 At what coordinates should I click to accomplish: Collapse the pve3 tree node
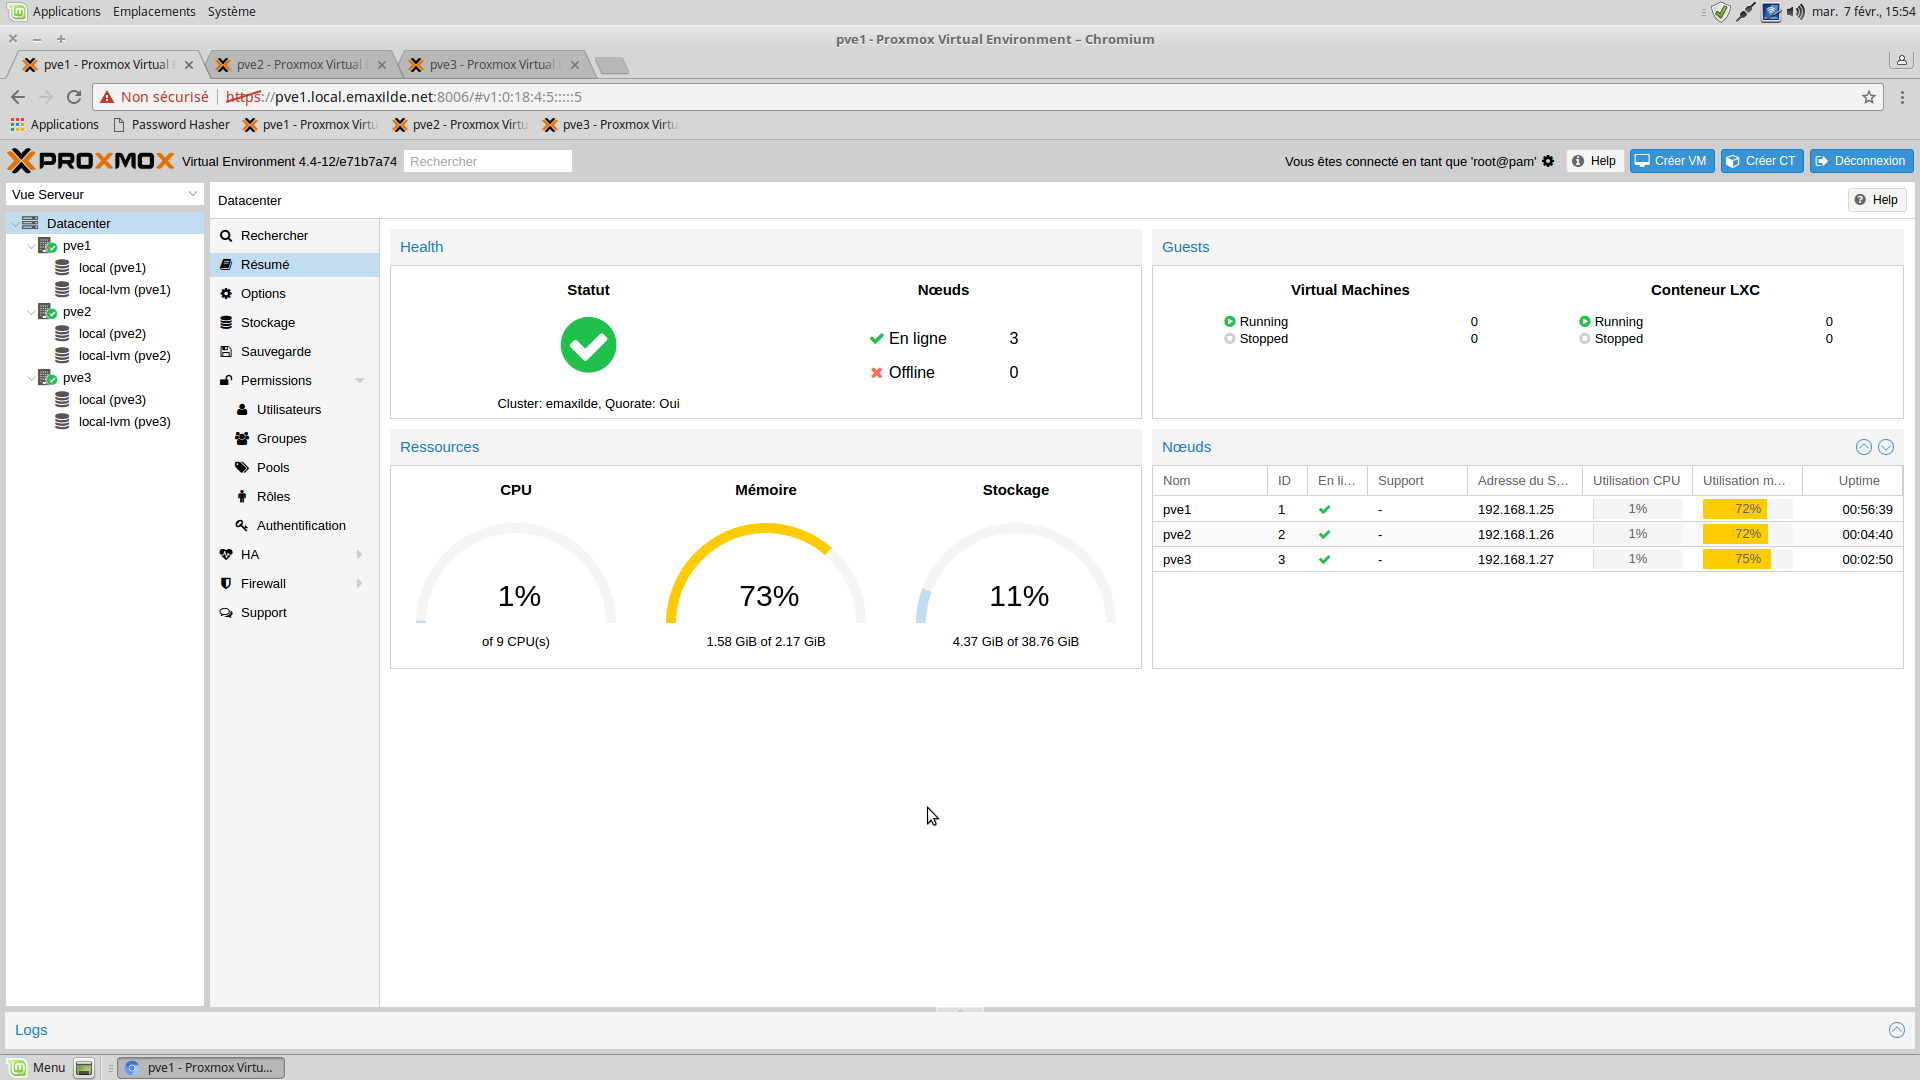[x=31, y=377]
